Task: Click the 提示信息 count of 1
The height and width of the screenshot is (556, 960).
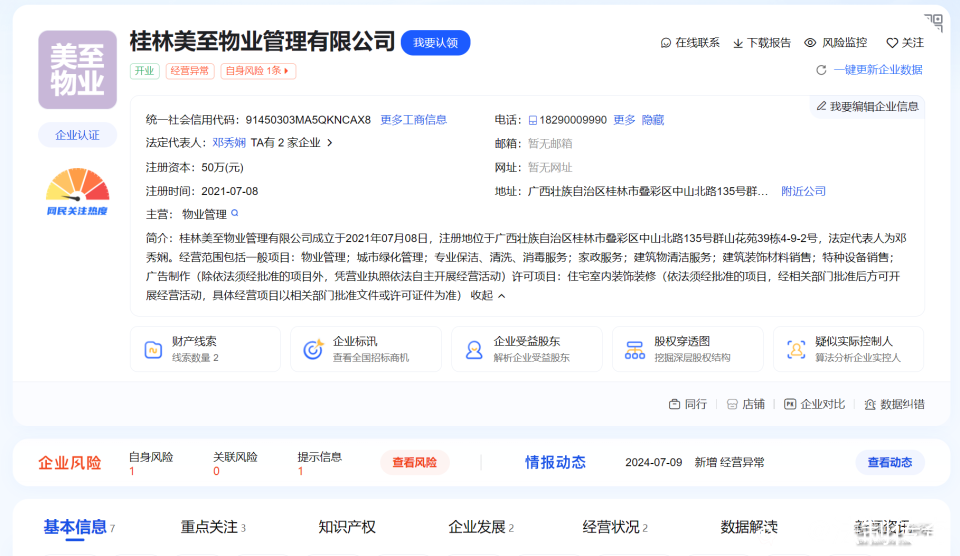Action: pos(301,471)
